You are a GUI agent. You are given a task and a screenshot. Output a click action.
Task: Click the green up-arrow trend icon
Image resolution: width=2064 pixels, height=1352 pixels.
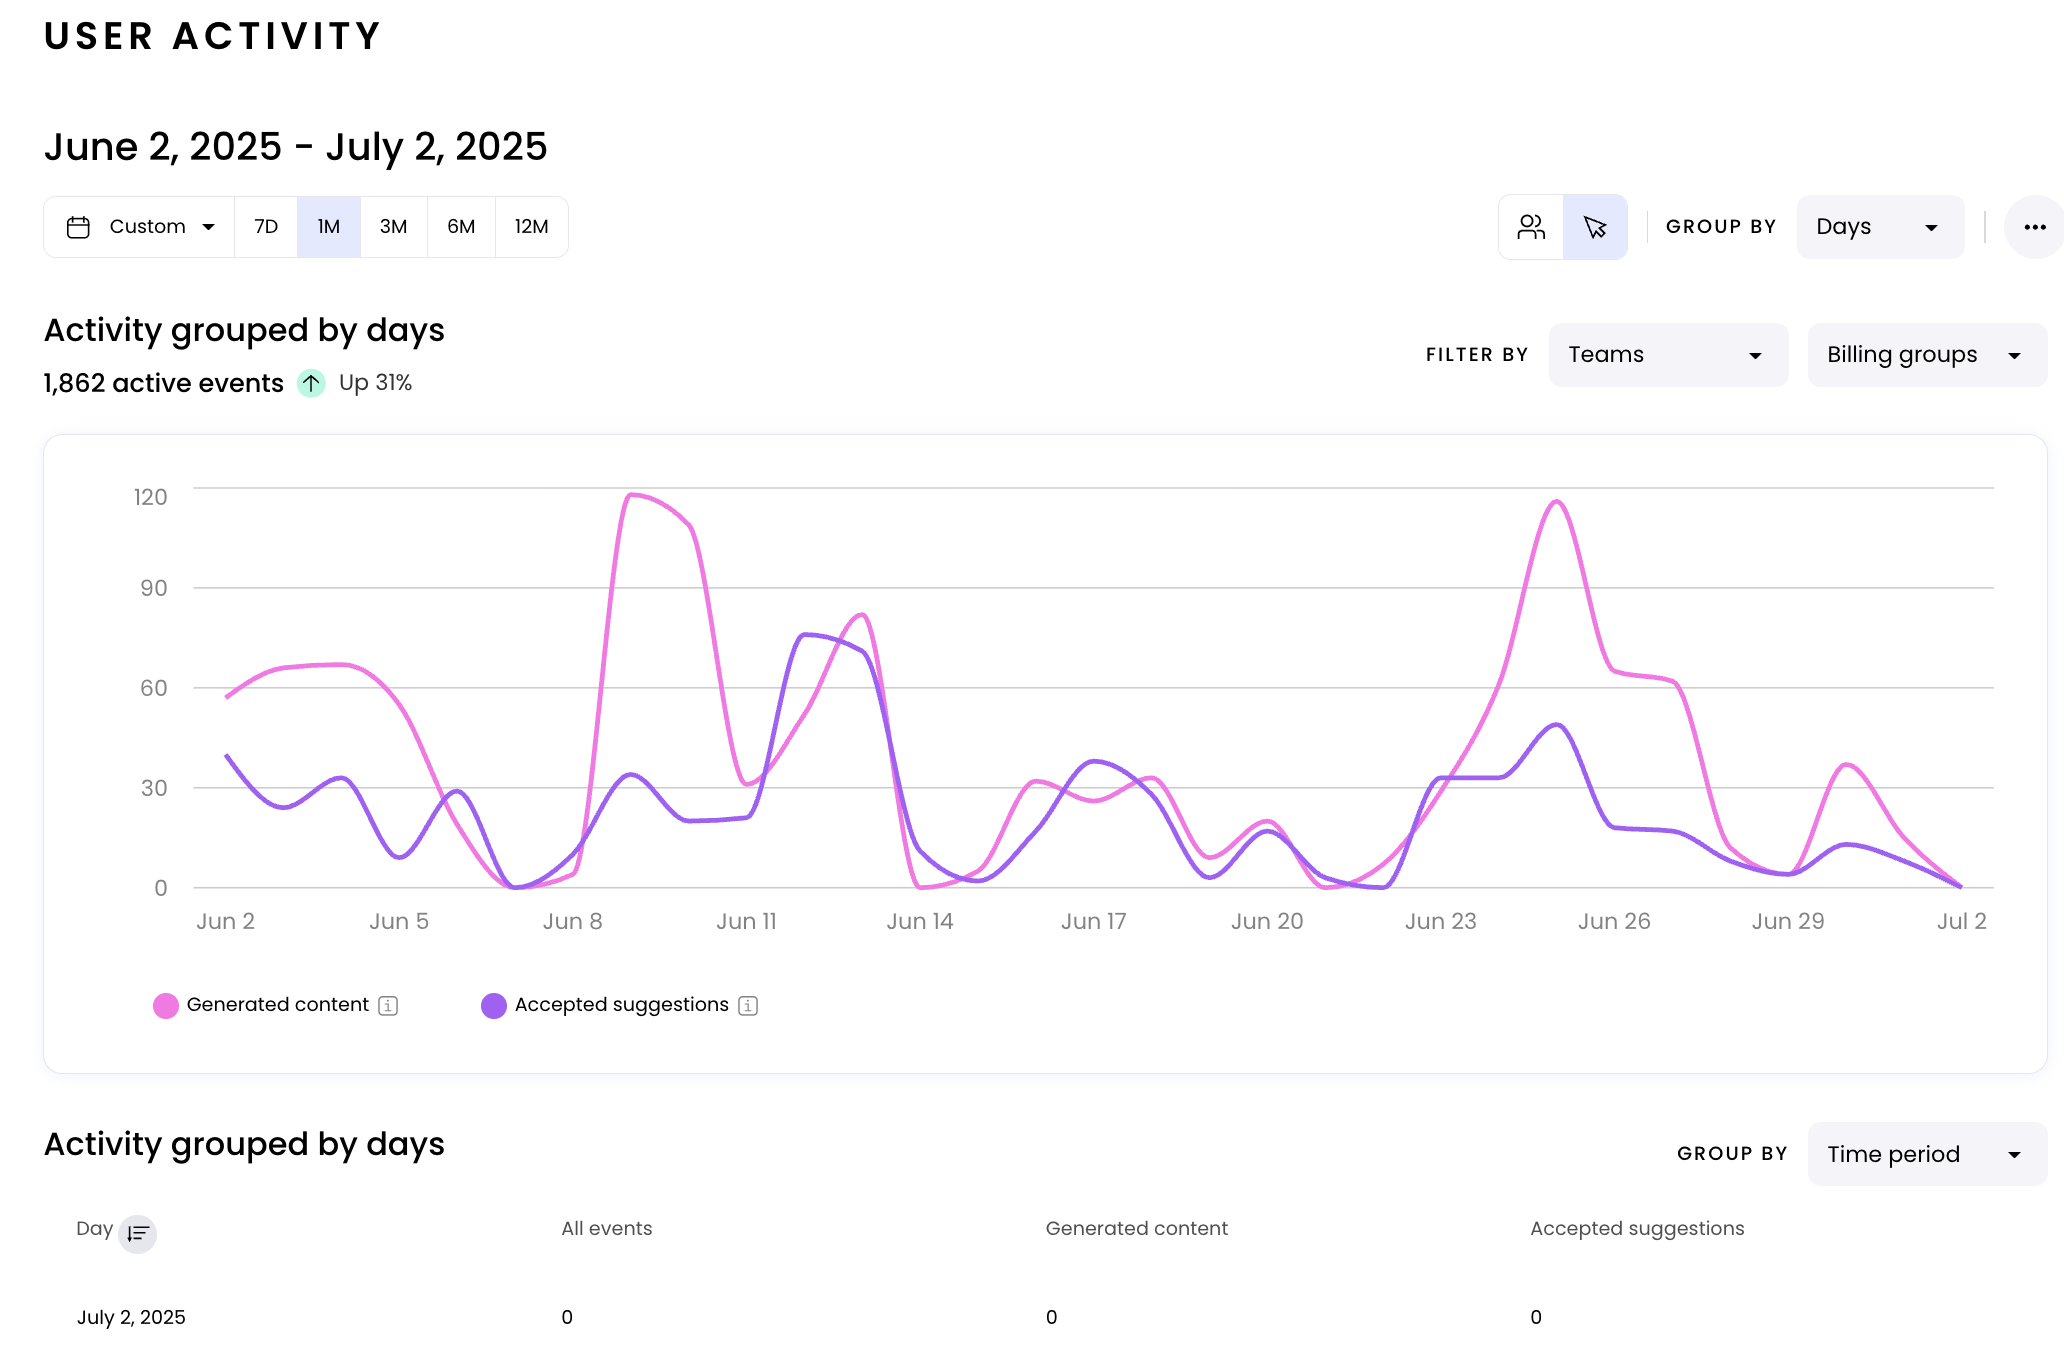(311, 383)
